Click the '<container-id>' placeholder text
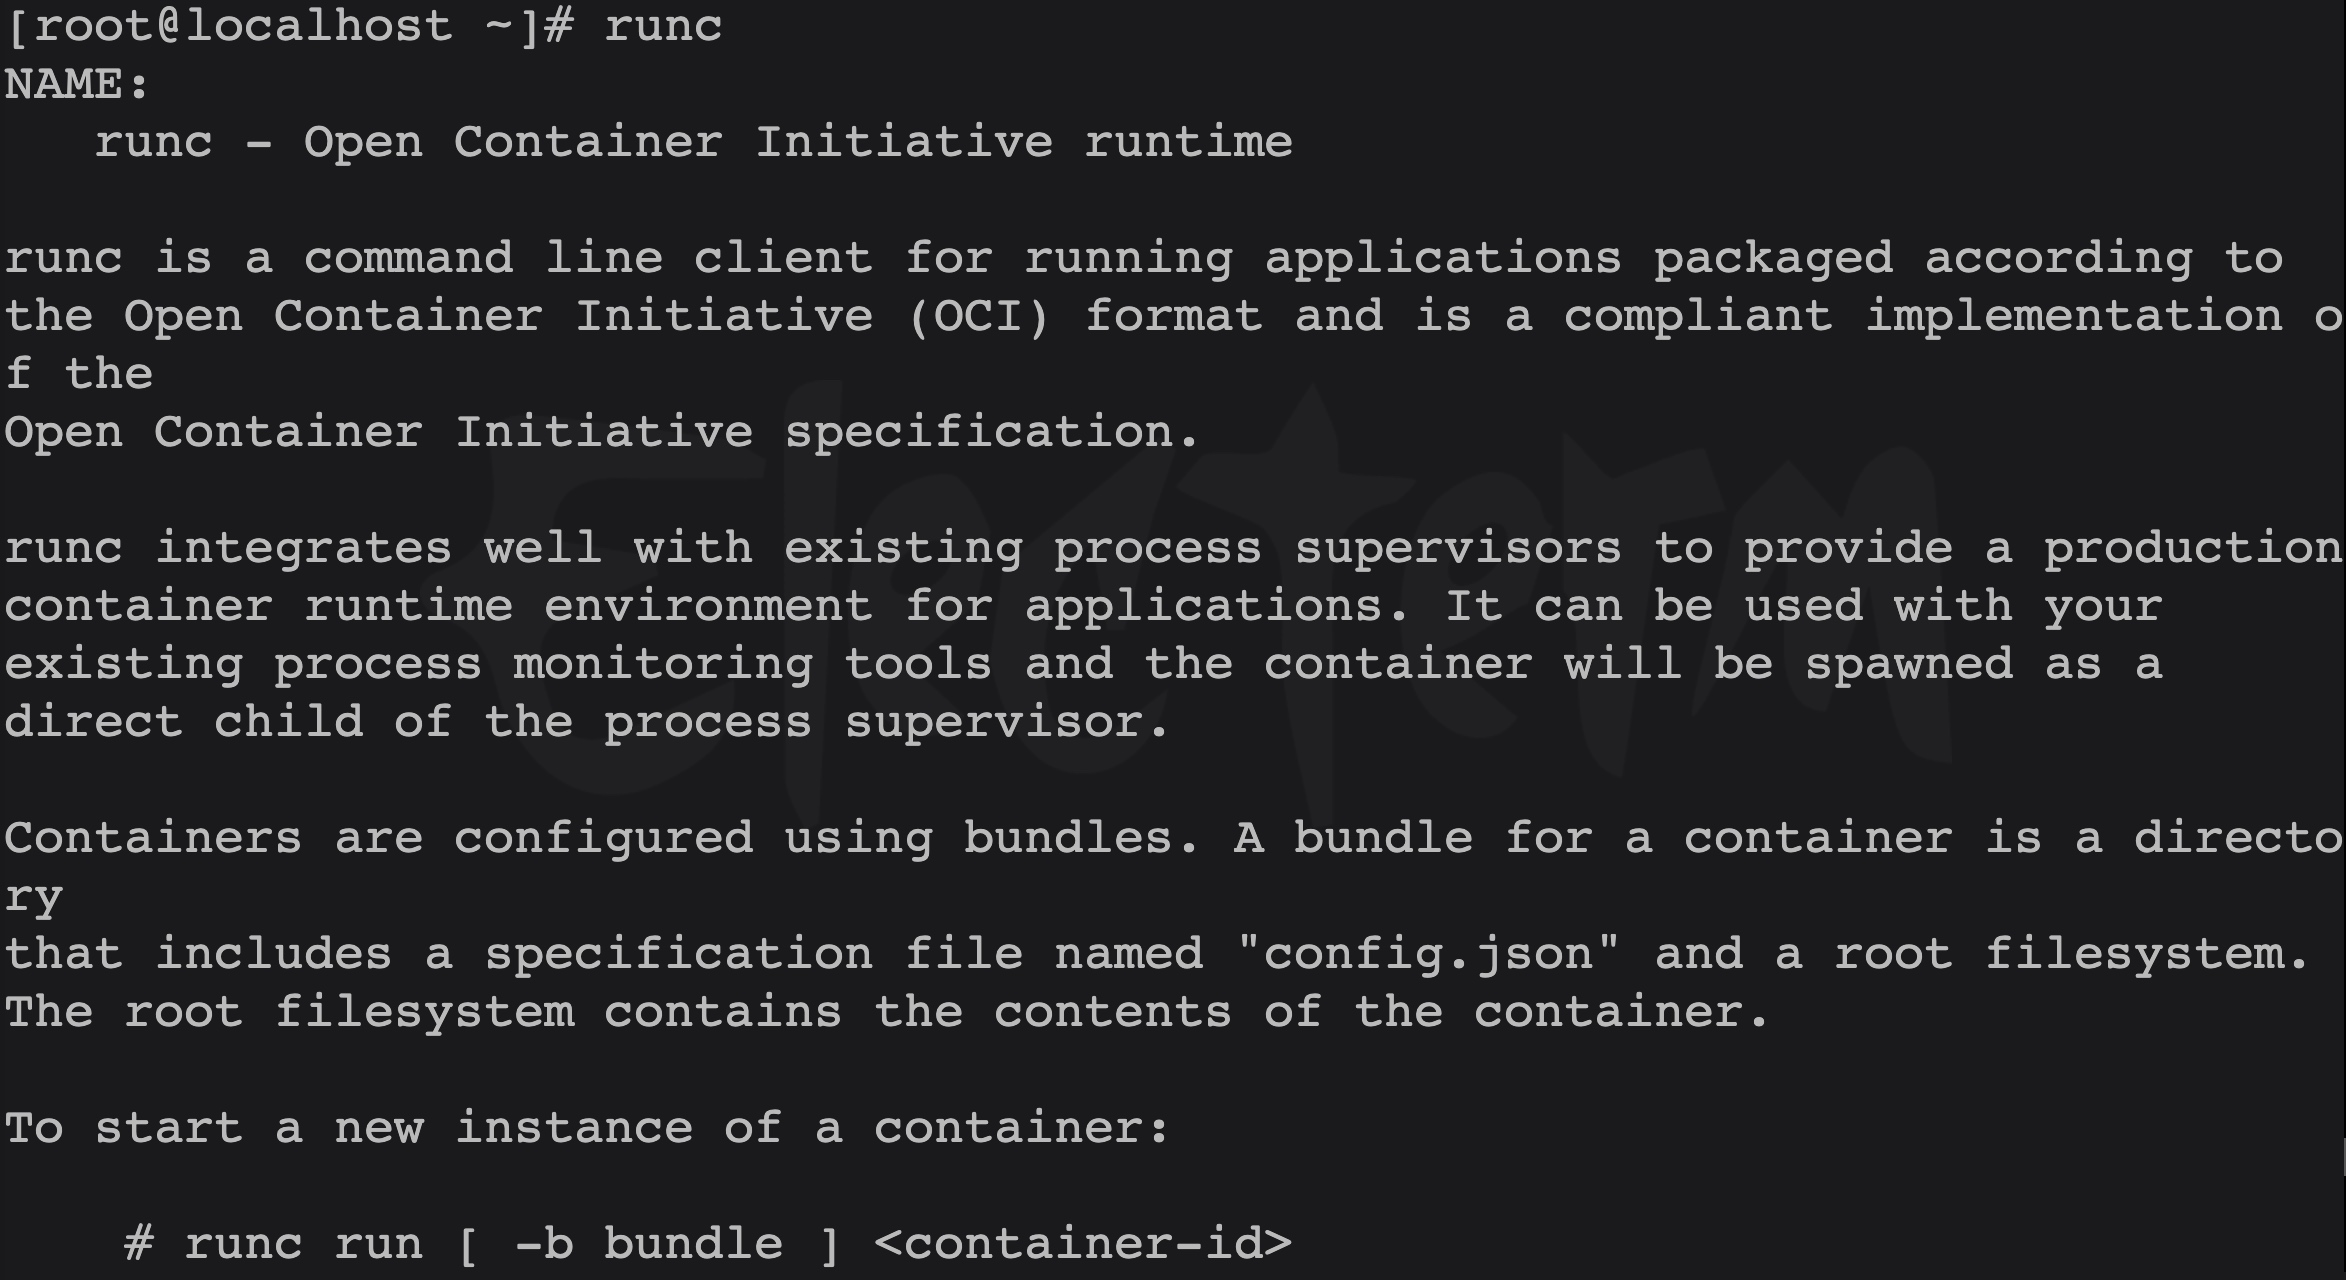Viewport: 2346px width, 1280px height. point(1083,1244)
